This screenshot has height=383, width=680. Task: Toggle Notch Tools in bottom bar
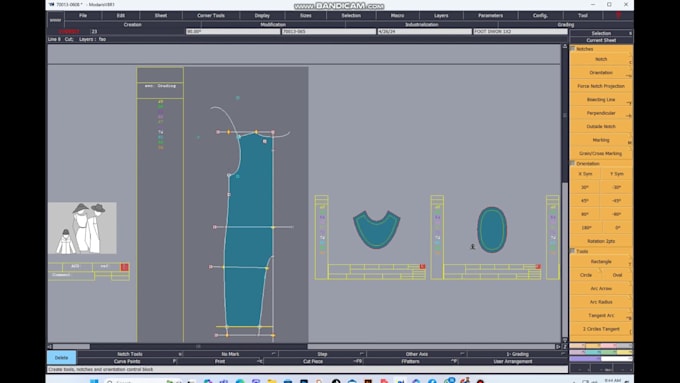pos(130,354)
